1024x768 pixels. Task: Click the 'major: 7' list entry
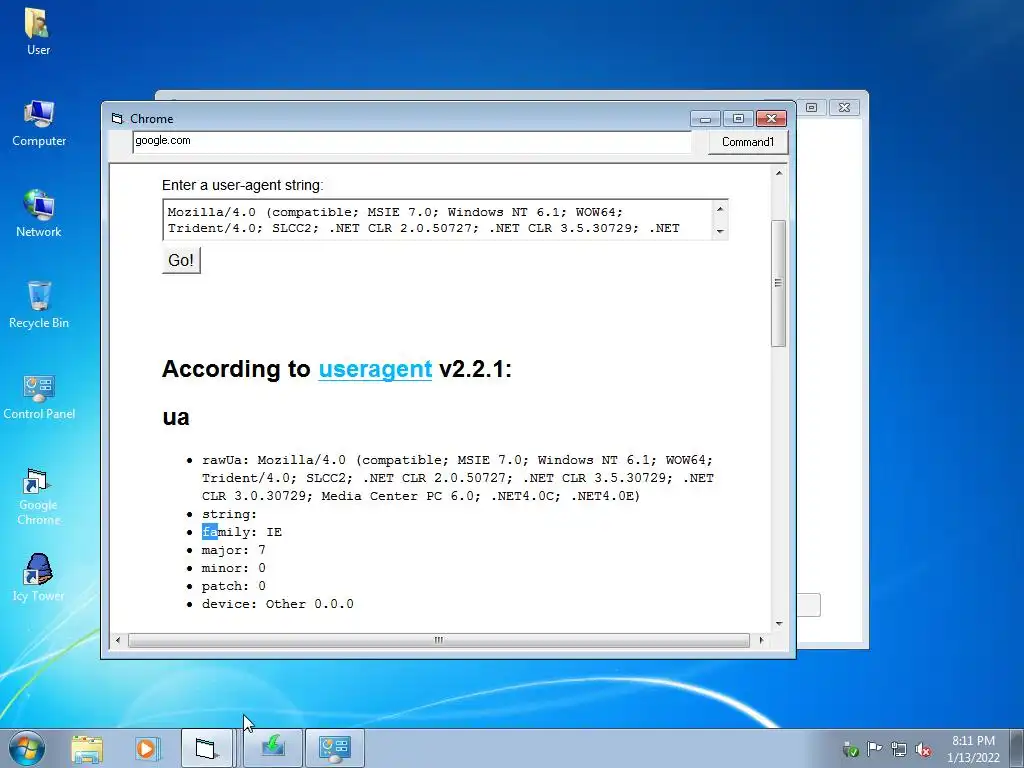click(234, 550)
